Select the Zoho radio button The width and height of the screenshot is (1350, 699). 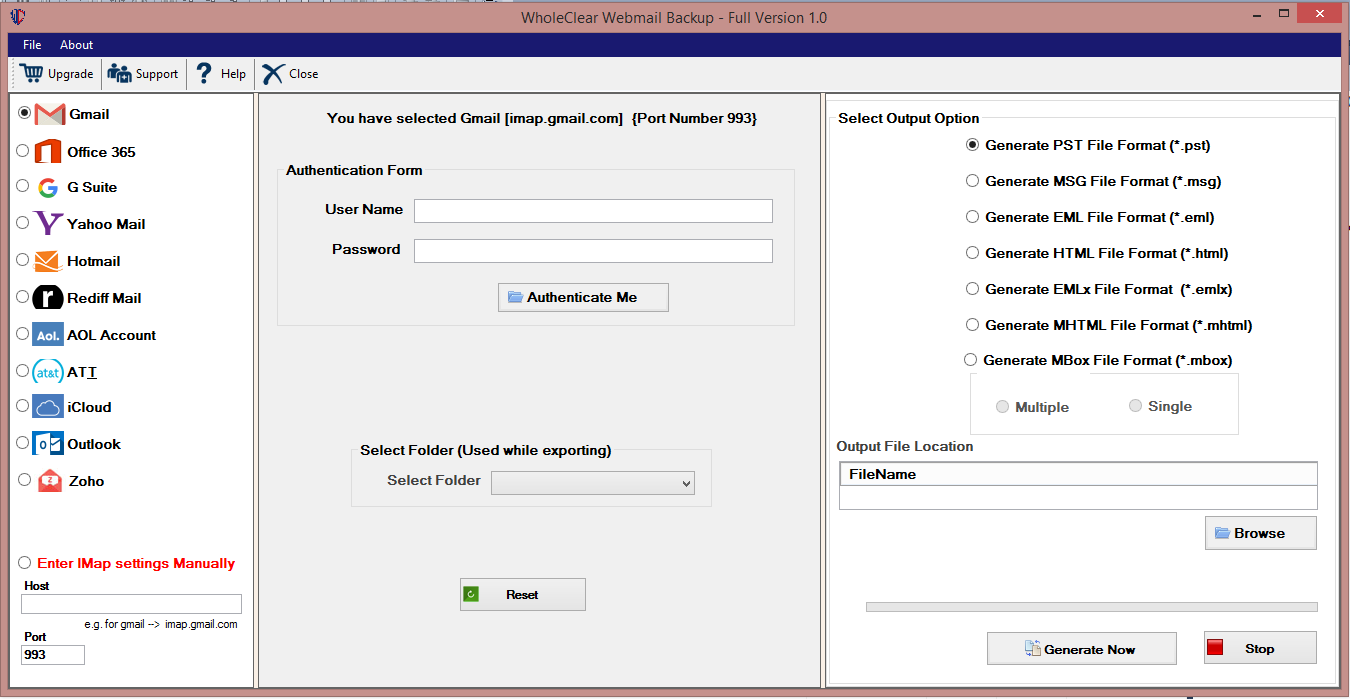(25, 480)
